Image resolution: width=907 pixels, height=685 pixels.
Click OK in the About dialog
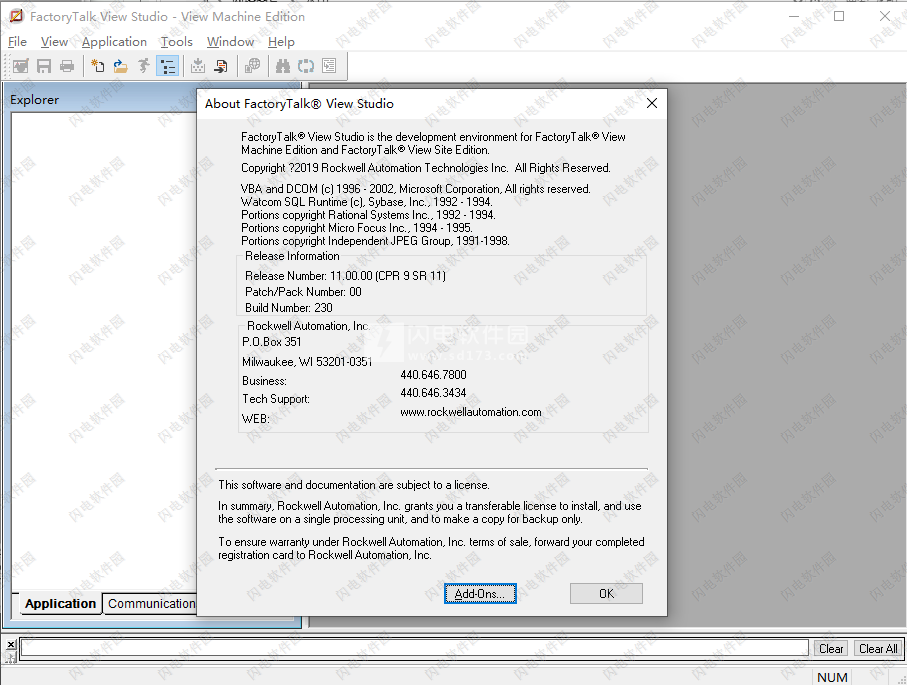click(606, 594)
